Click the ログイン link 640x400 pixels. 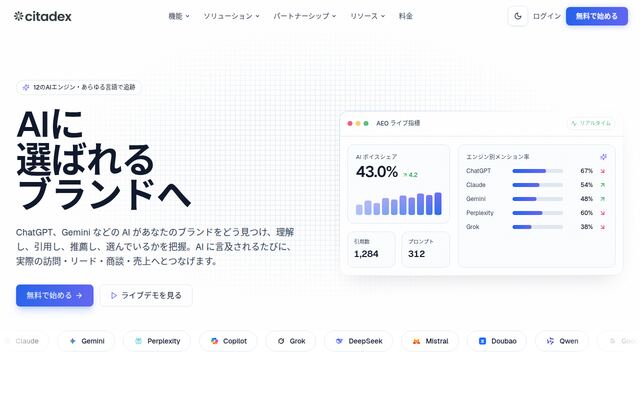[x=547, y=16]
